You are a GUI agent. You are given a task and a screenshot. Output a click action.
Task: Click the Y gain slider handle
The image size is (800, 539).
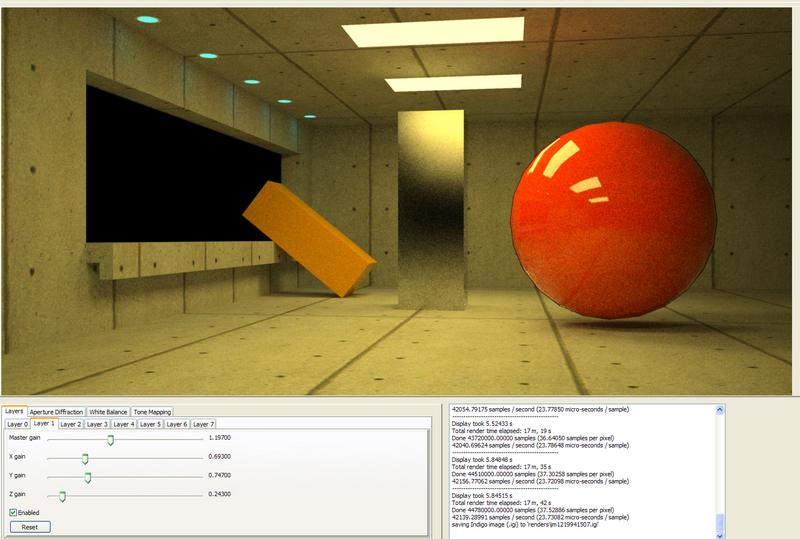(x=88, y=476)
